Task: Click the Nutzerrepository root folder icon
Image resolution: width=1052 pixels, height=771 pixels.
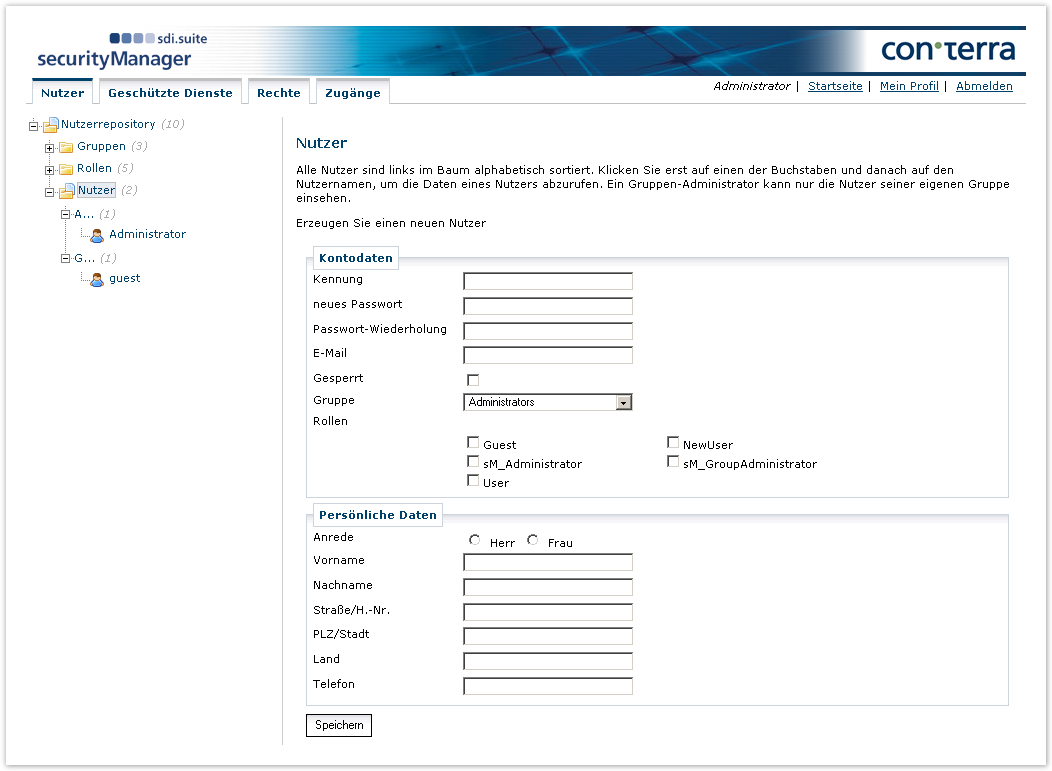Action: tap(50, 125)
